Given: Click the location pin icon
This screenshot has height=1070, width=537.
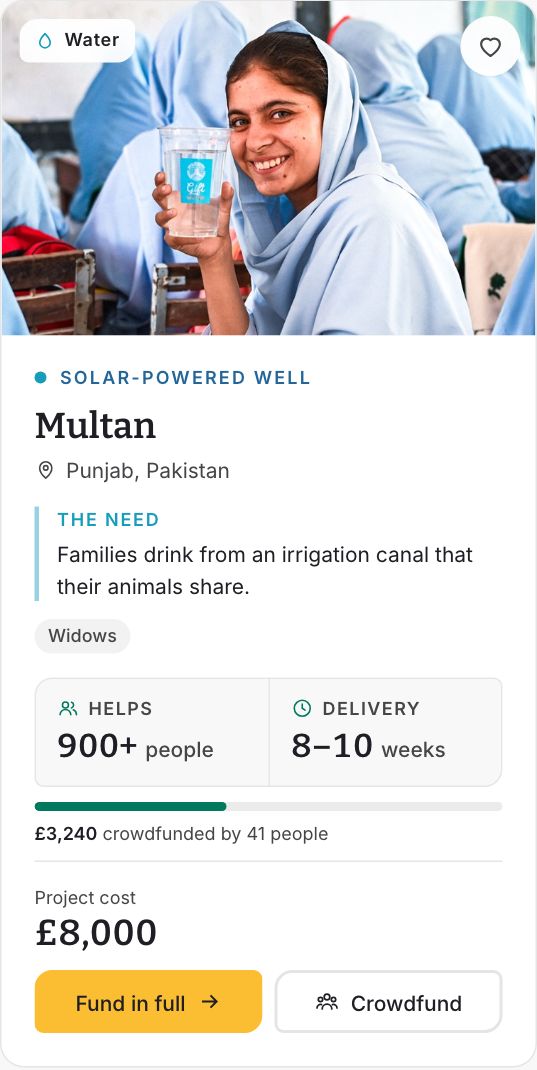Looking at the screenshot, I should point(45,470).
